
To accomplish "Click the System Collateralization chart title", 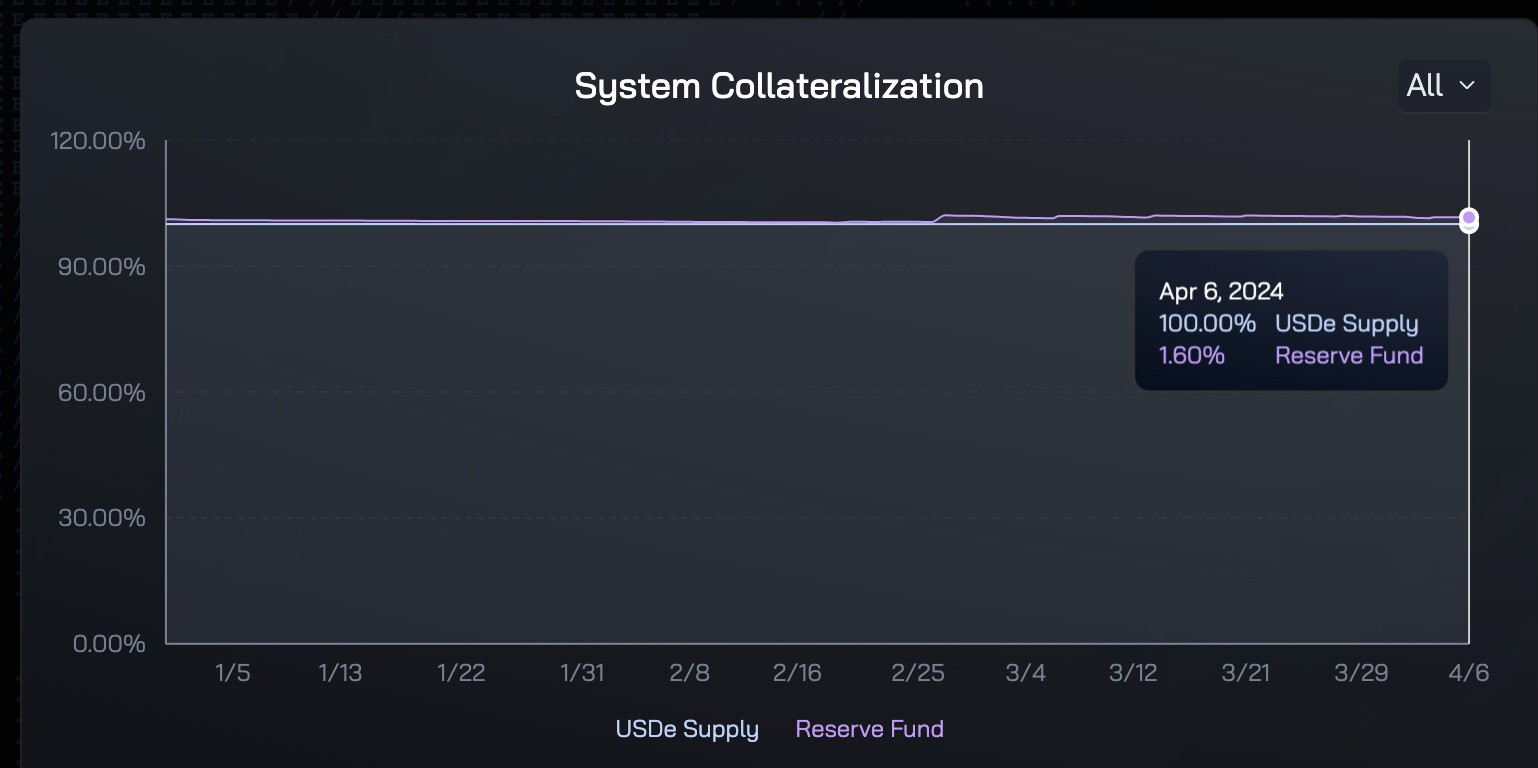I will (x=779, y=86).
